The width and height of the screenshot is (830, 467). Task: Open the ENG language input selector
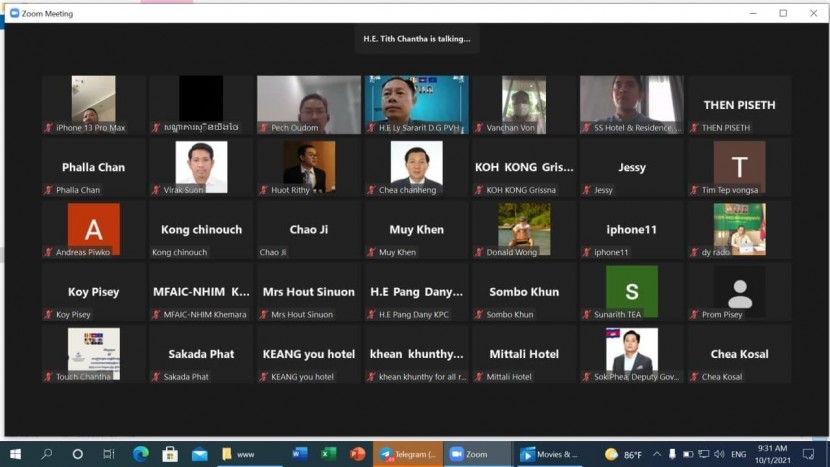click(739, 454)
